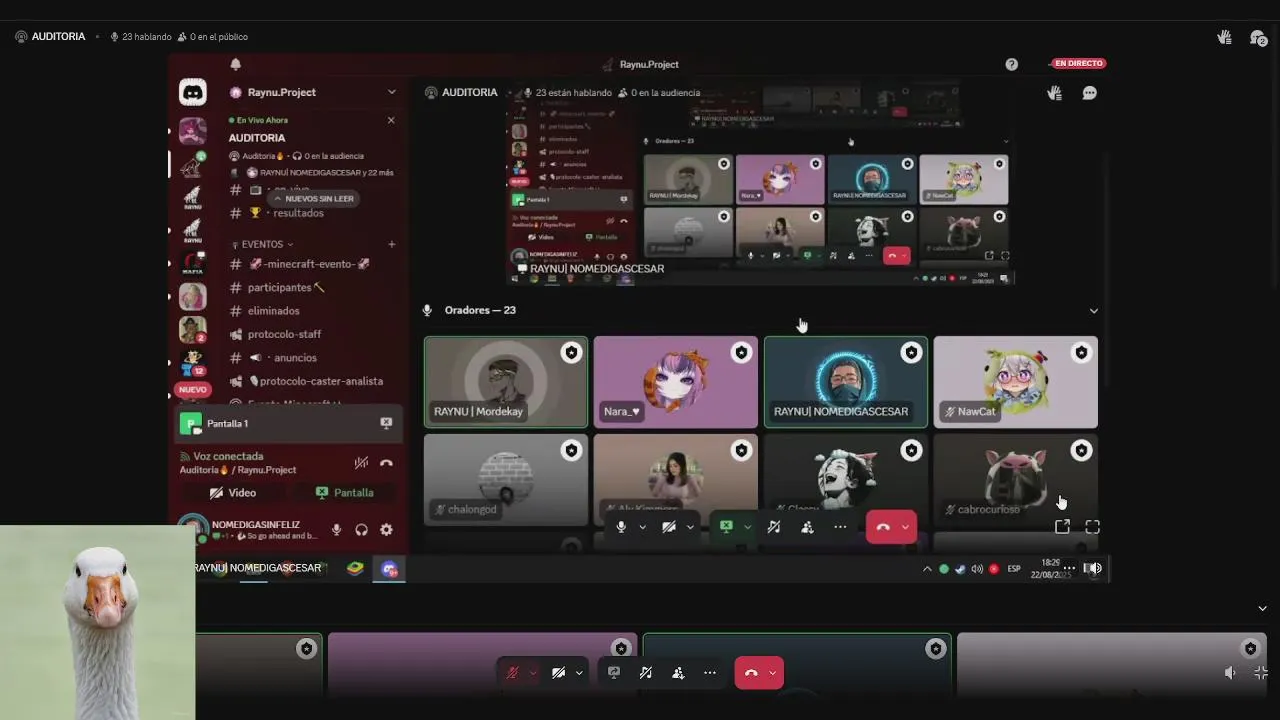1280x720 pixels.
Task: Open Discord home in shared screen
Action: point(193,92)
